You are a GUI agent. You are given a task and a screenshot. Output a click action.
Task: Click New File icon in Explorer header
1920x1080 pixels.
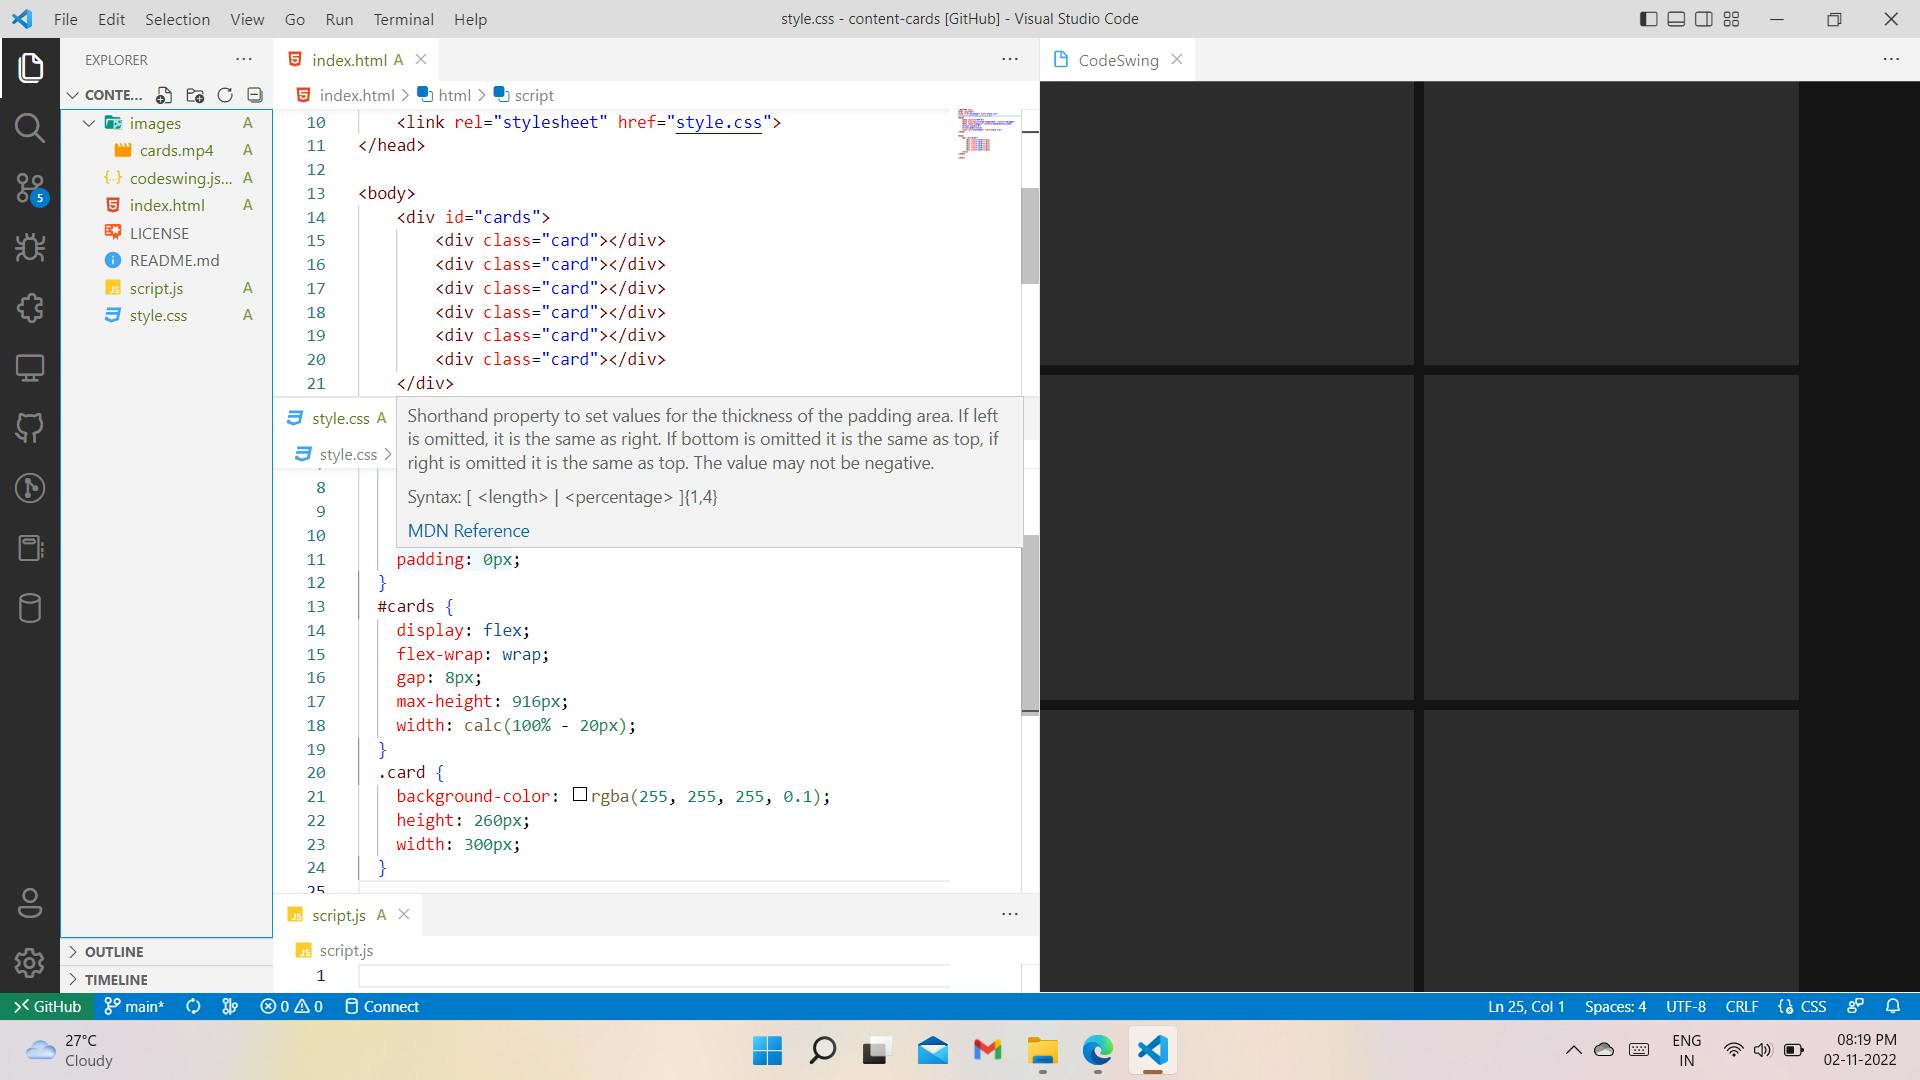164,95
